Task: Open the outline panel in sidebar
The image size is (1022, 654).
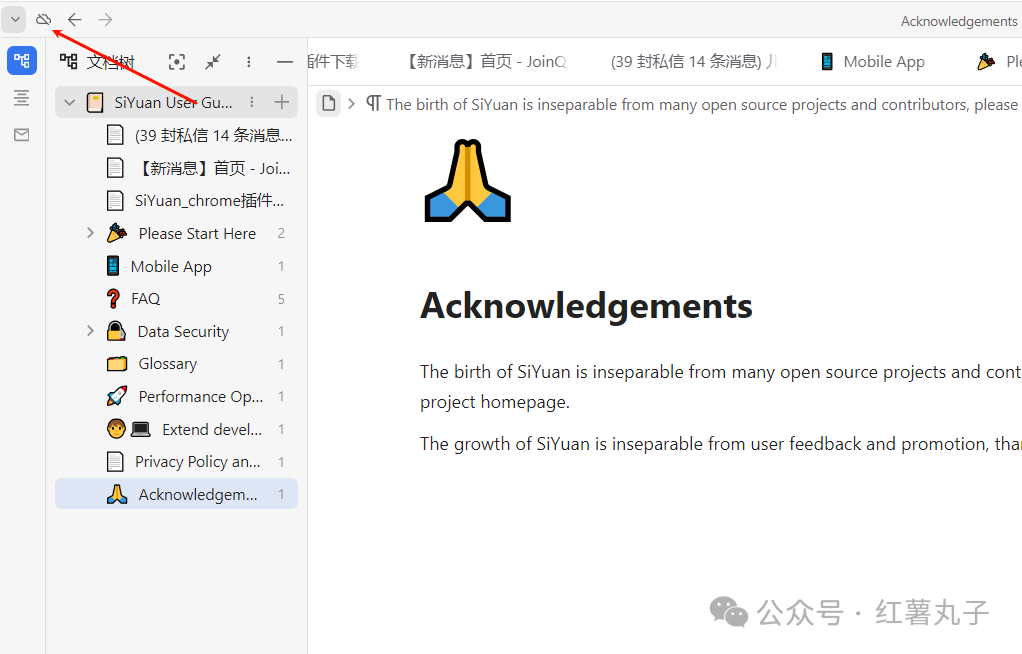Action: (x=22, y=98)
